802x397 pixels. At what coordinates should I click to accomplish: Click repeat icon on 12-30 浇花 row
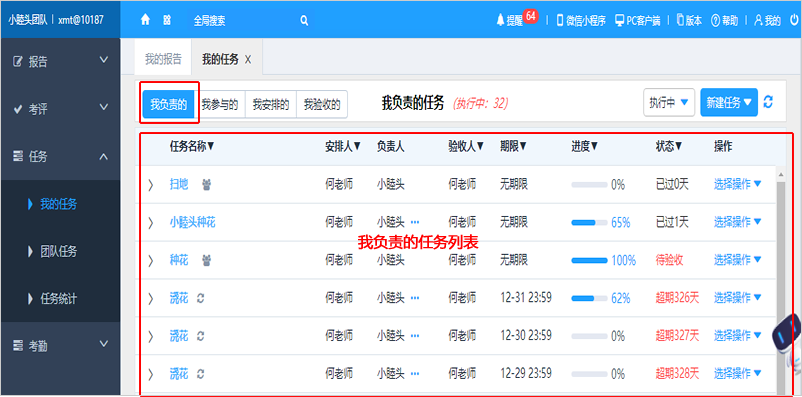[200, 336]
